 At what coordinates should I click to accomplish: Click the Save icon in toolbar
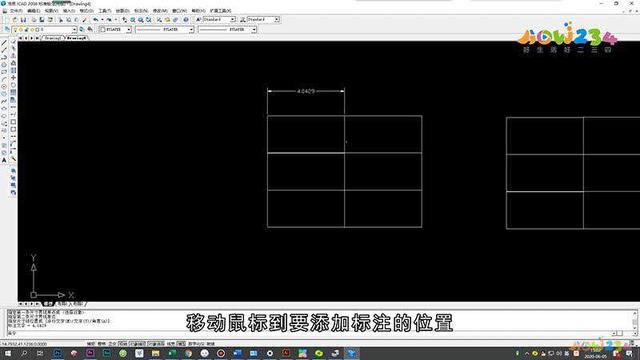pyautogui.click(x=24, y=20)
